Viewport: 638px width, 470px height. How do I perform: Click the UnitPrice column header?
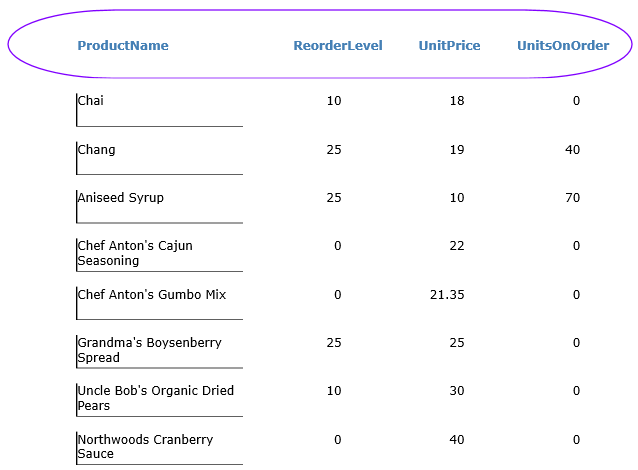click(x=449, y=46)
